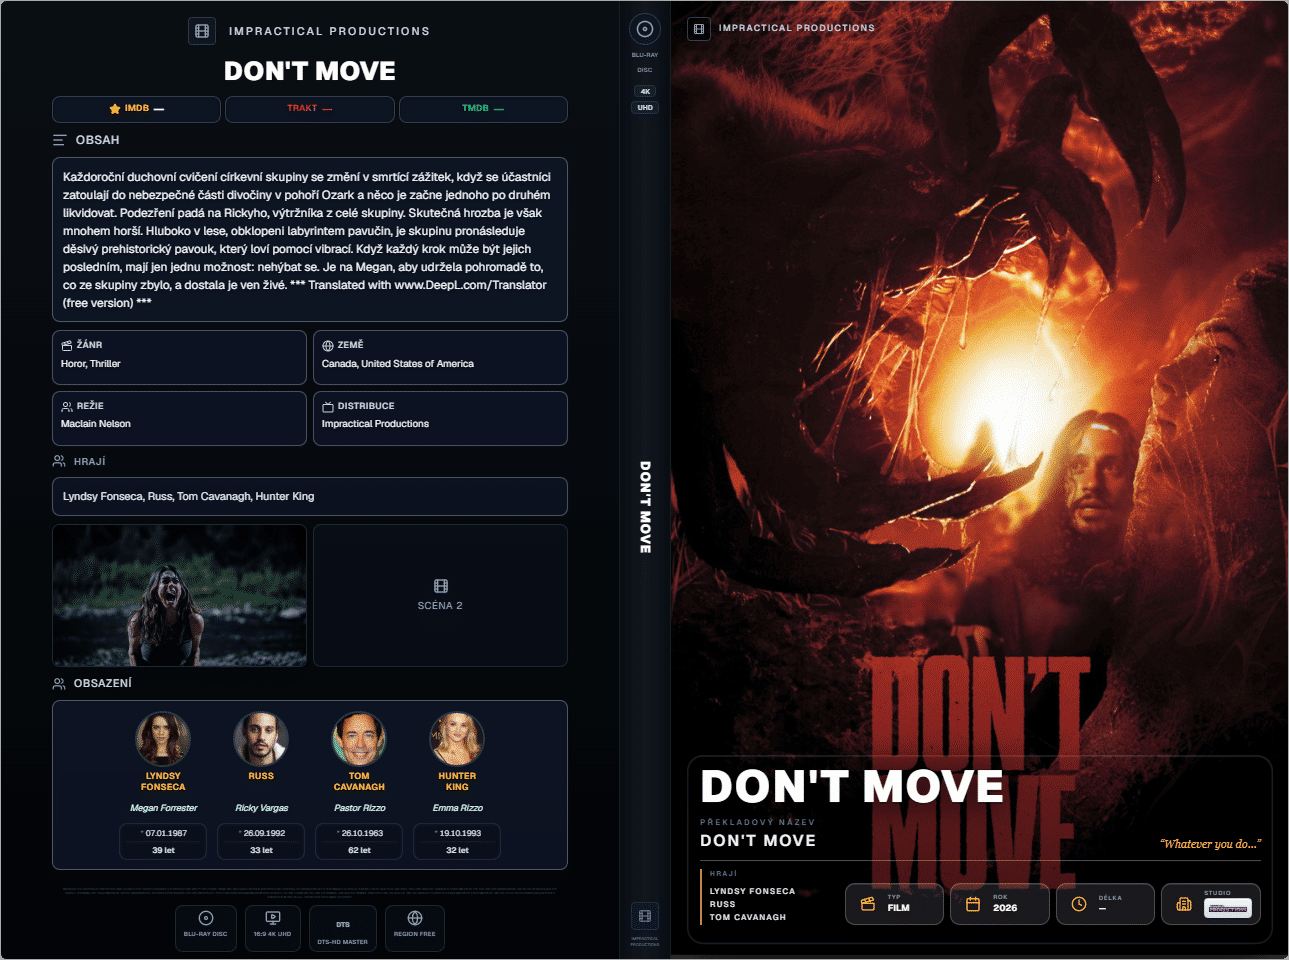Click Russ cast portrait
The image size is (1289, 960).
(261, 739)
